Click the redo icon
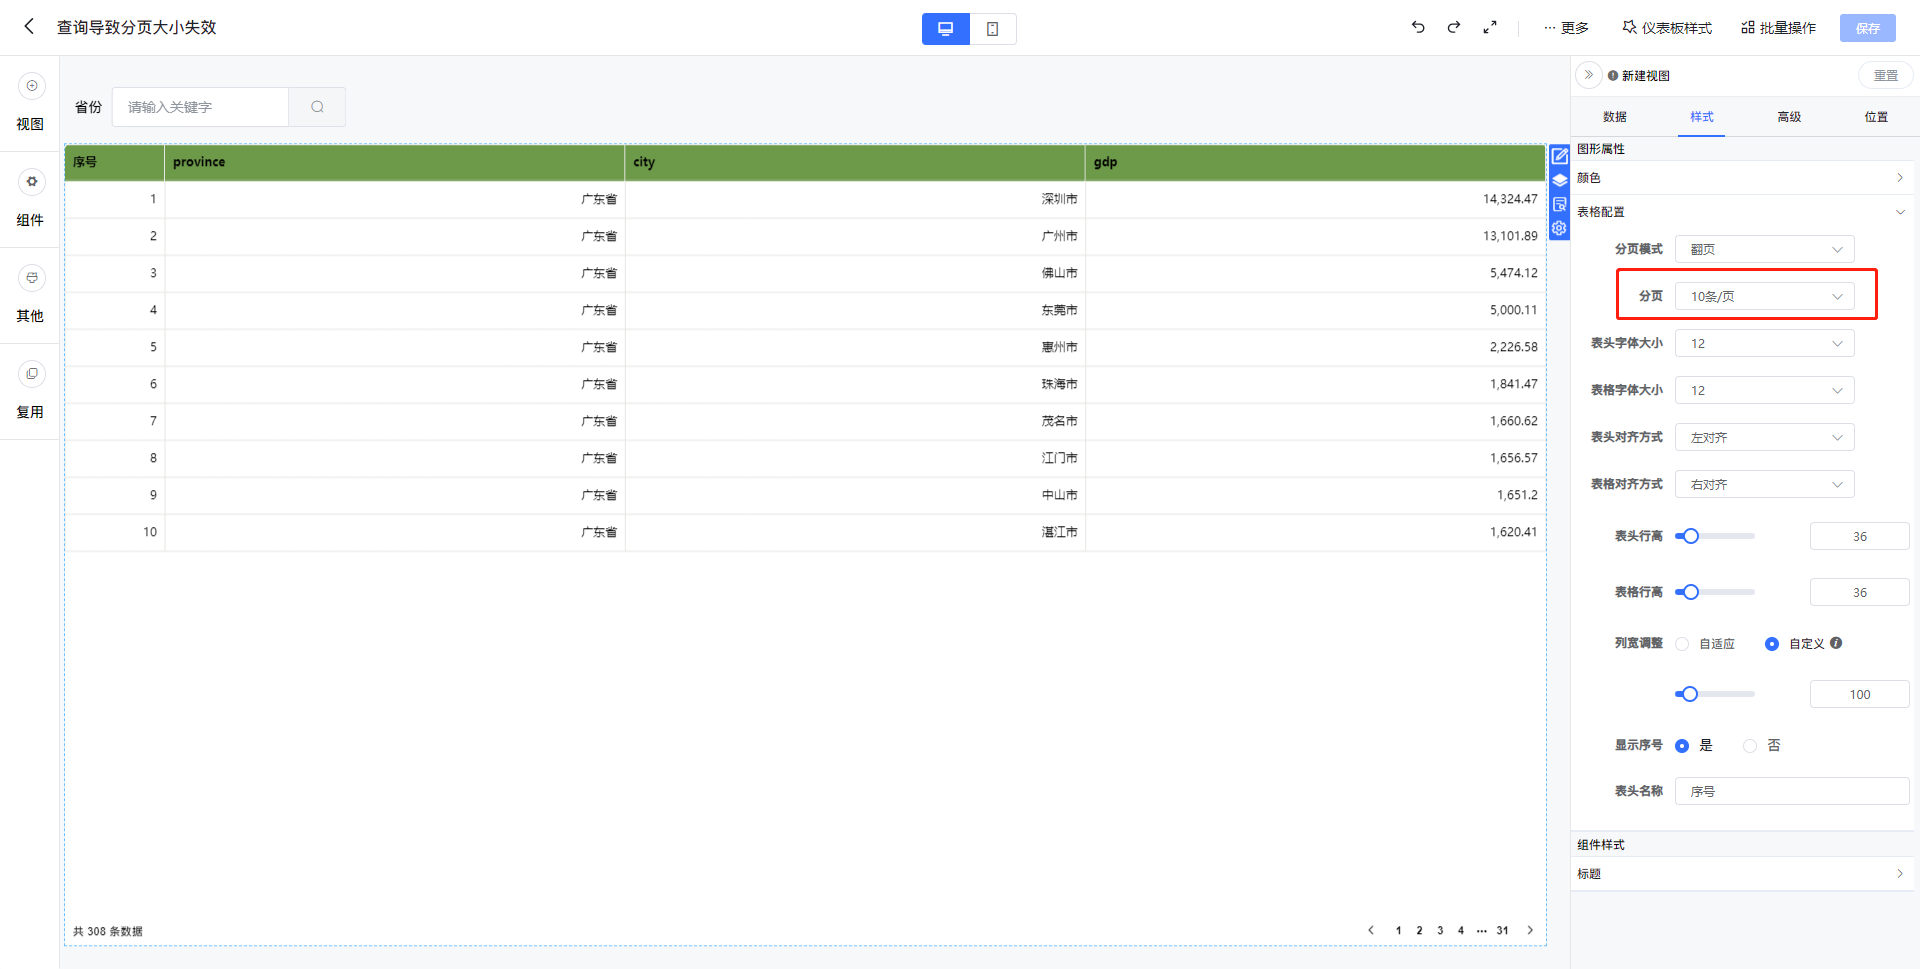 point(1454,27)
